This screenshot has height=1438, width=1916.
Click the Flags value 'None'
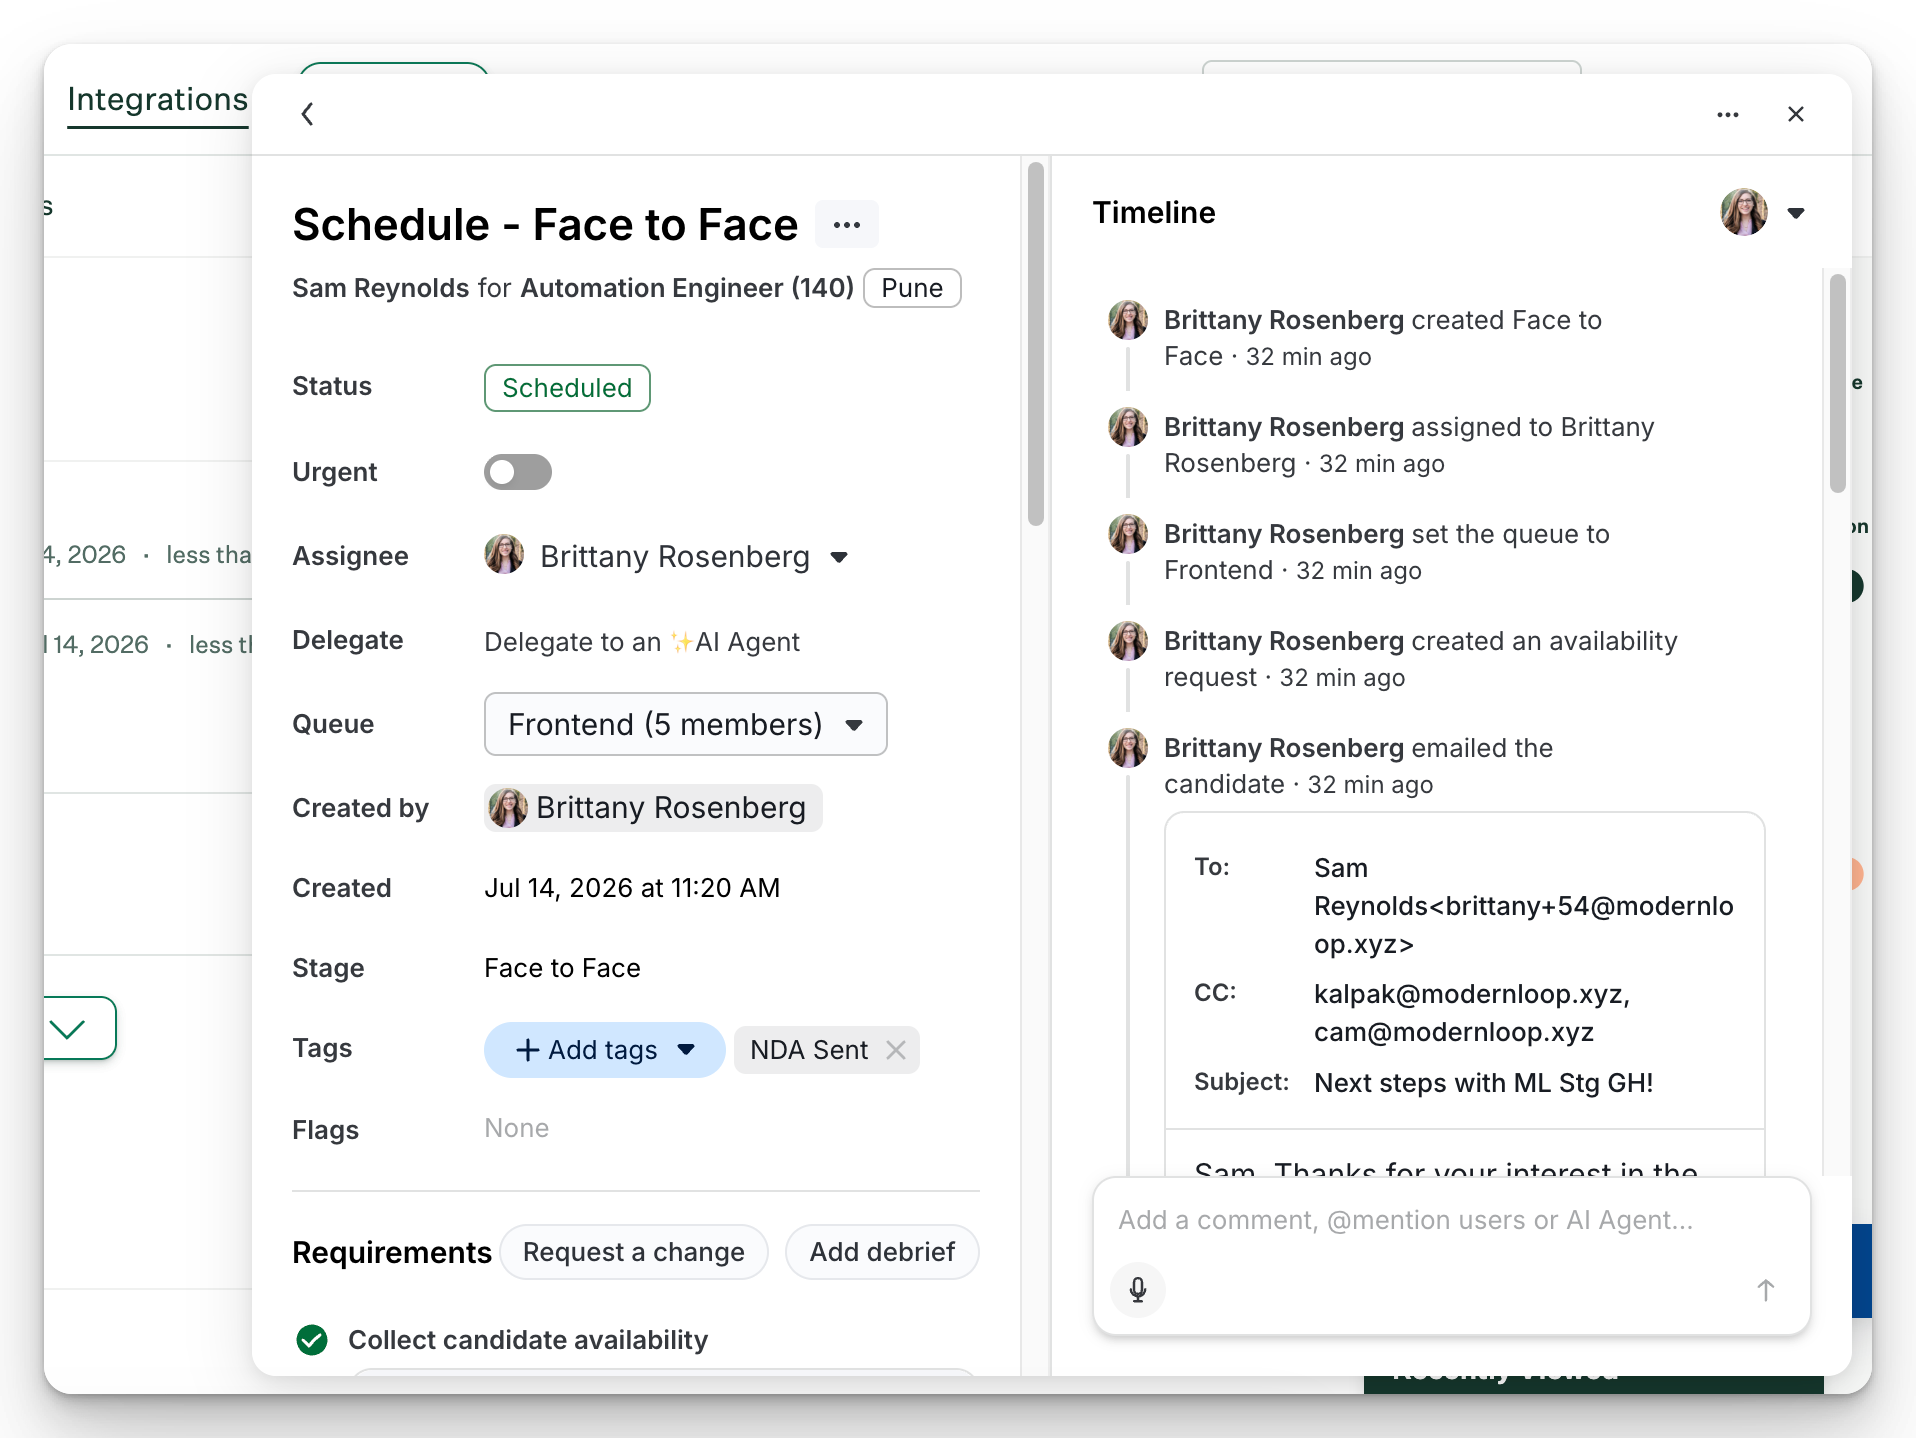tap(516, 1128)
